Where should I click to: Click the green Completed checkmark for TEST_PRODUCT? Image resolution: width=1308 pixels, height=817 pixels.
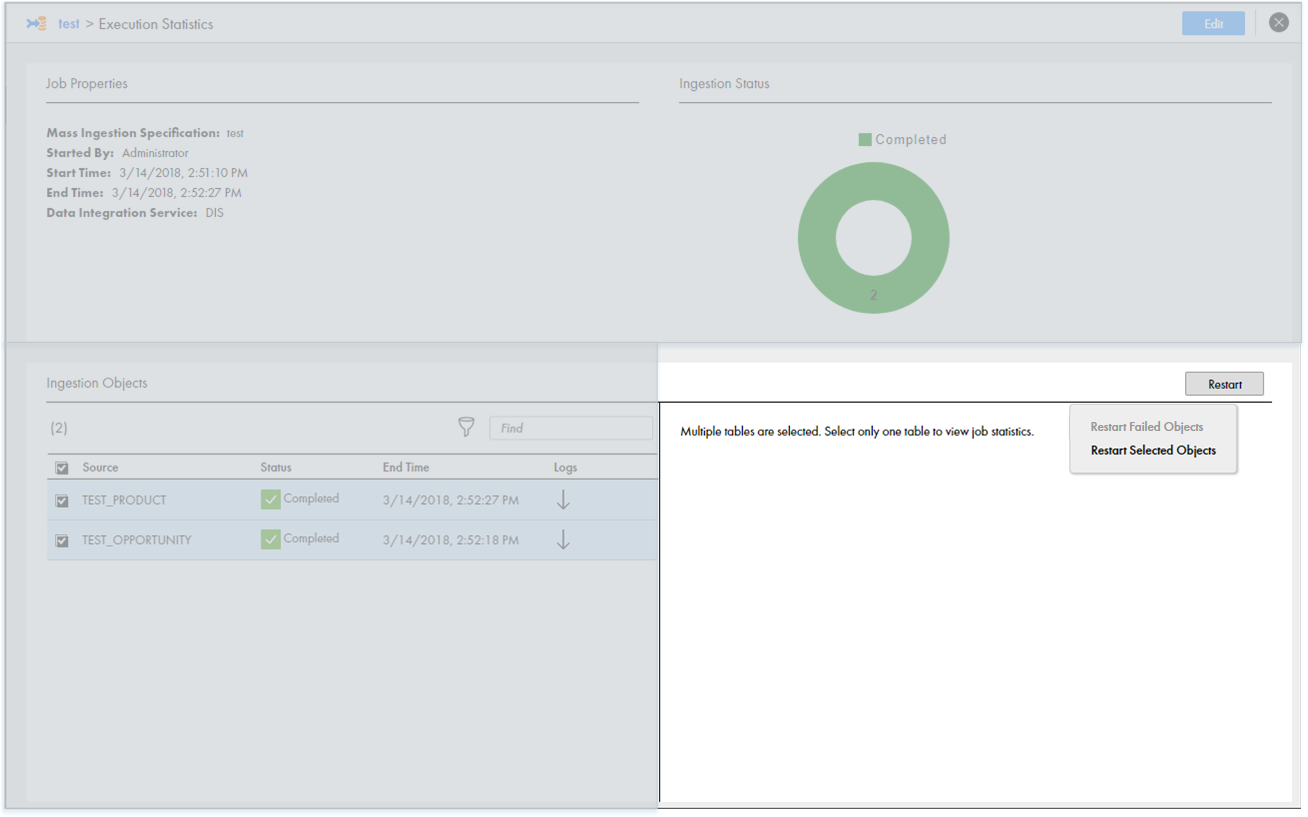(x=270, y=500)
